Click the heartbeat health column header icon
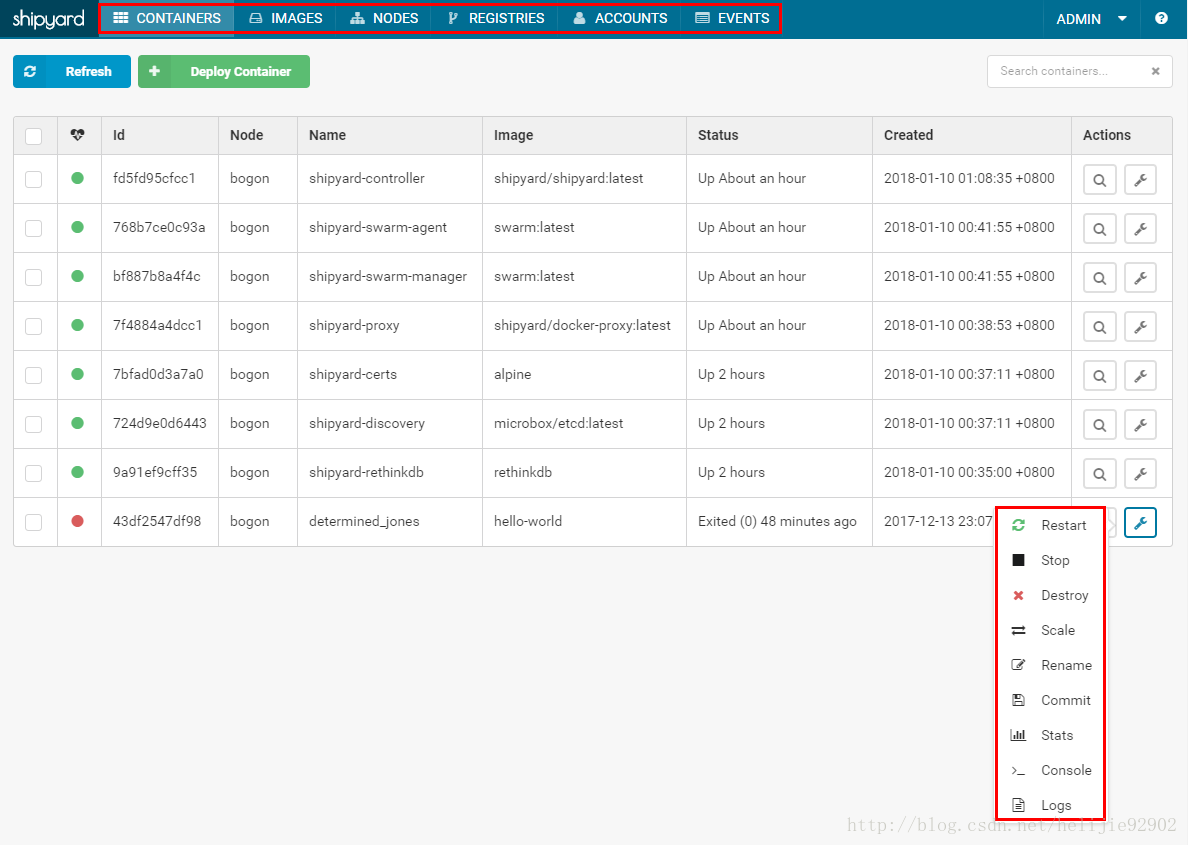The width and height of the screenshot is (1188, 845). (x=77, y=135)
